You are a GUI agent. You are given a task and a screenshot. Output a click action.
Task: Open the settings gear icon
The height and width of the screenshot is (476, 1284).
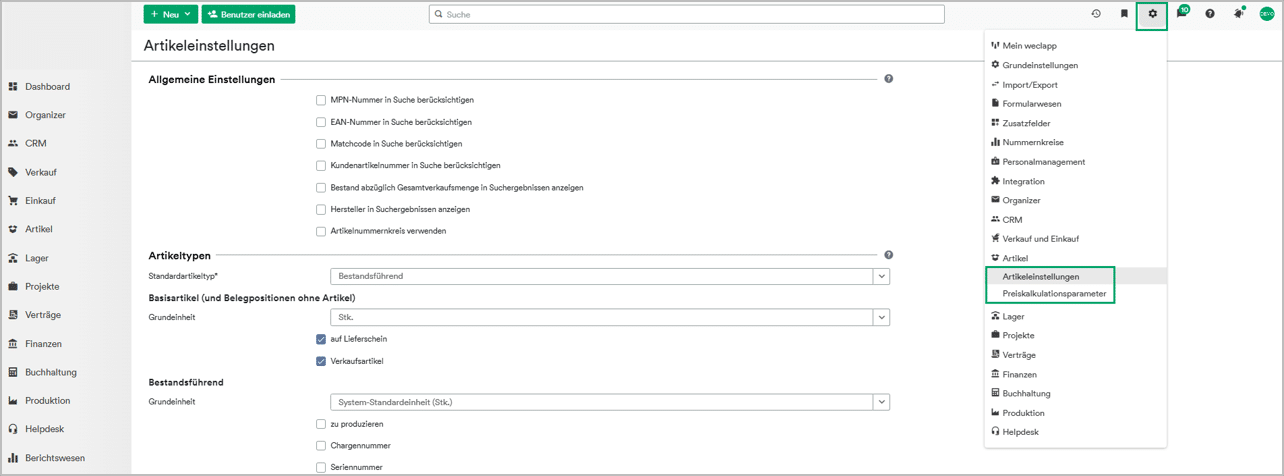tap(1152, 14)
